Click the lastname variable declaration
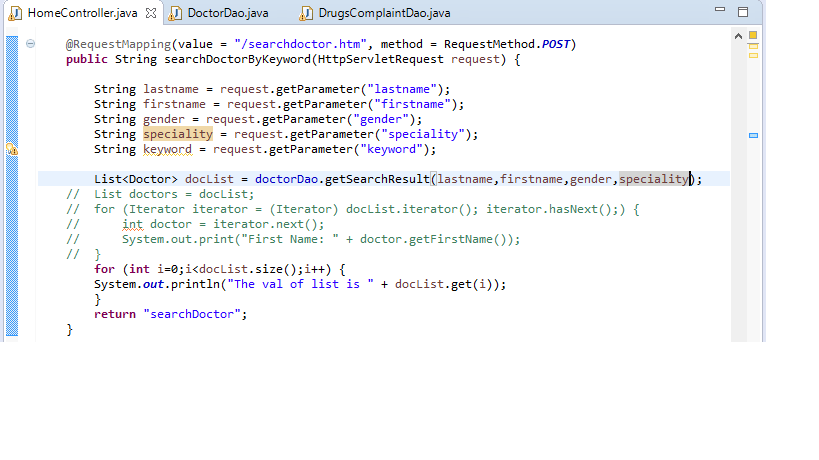Screen dimensions: 819x460 coord(171,89)
